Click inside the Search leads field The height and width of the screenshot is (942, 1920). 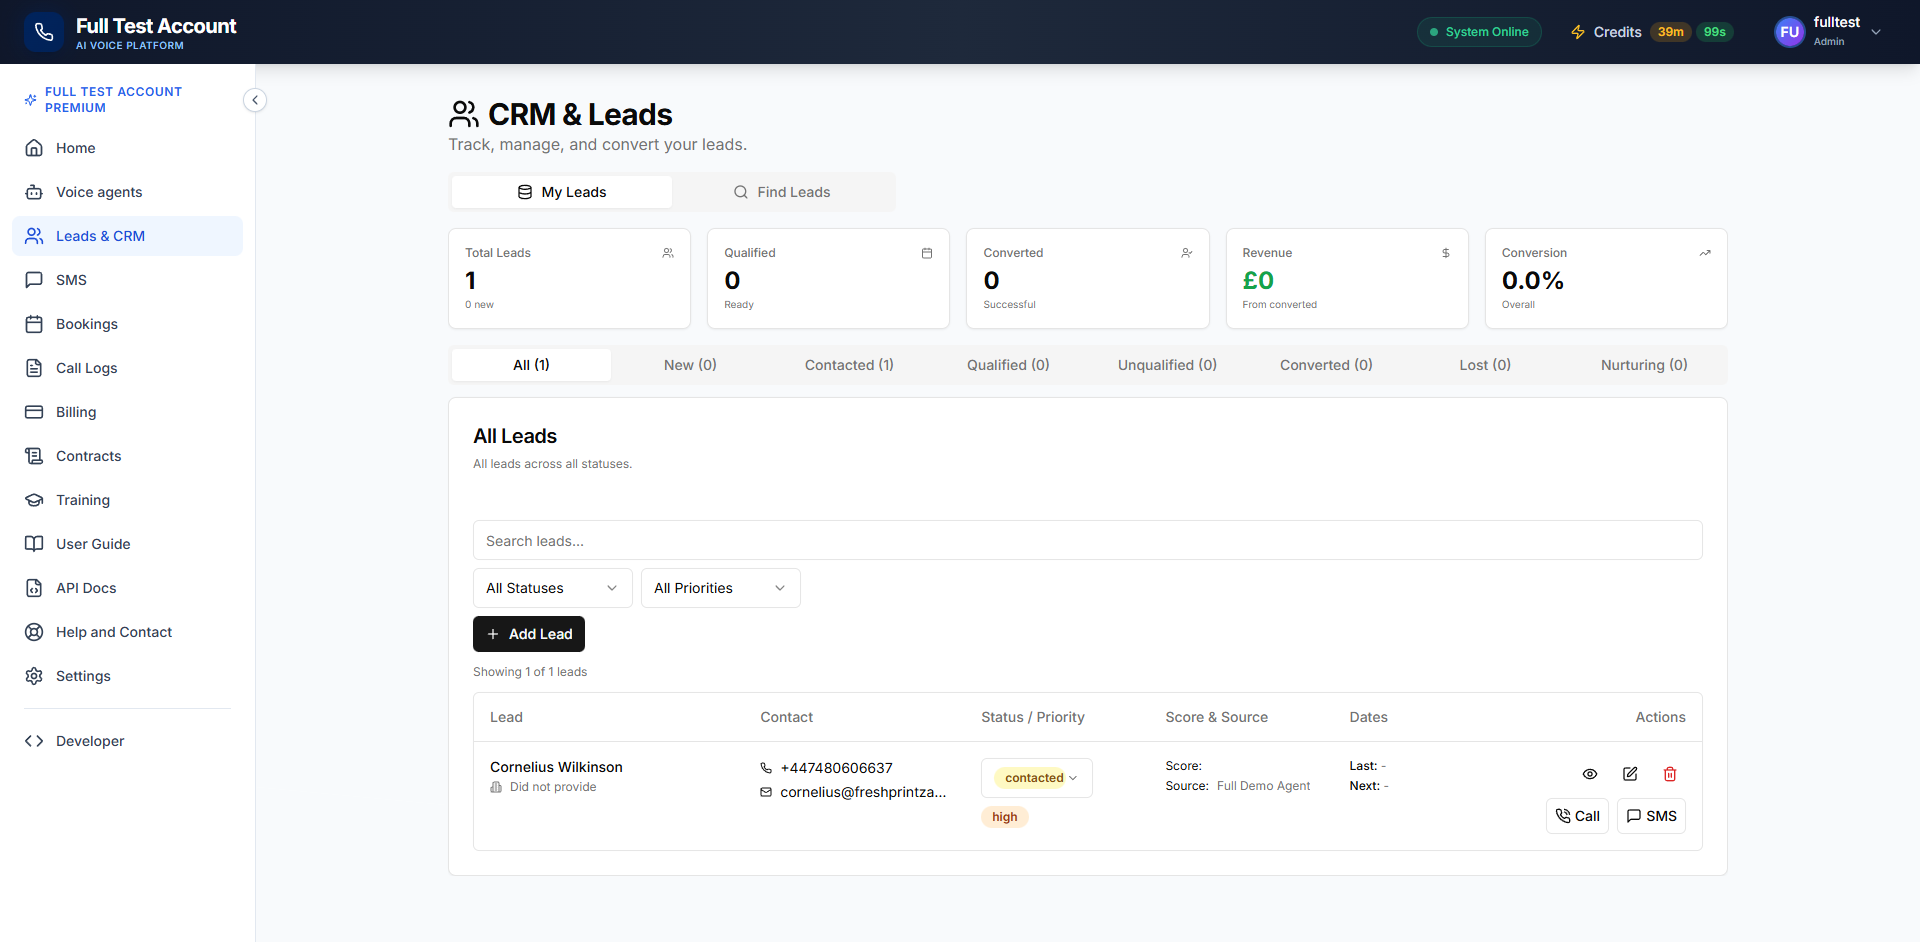(1087, 540)
